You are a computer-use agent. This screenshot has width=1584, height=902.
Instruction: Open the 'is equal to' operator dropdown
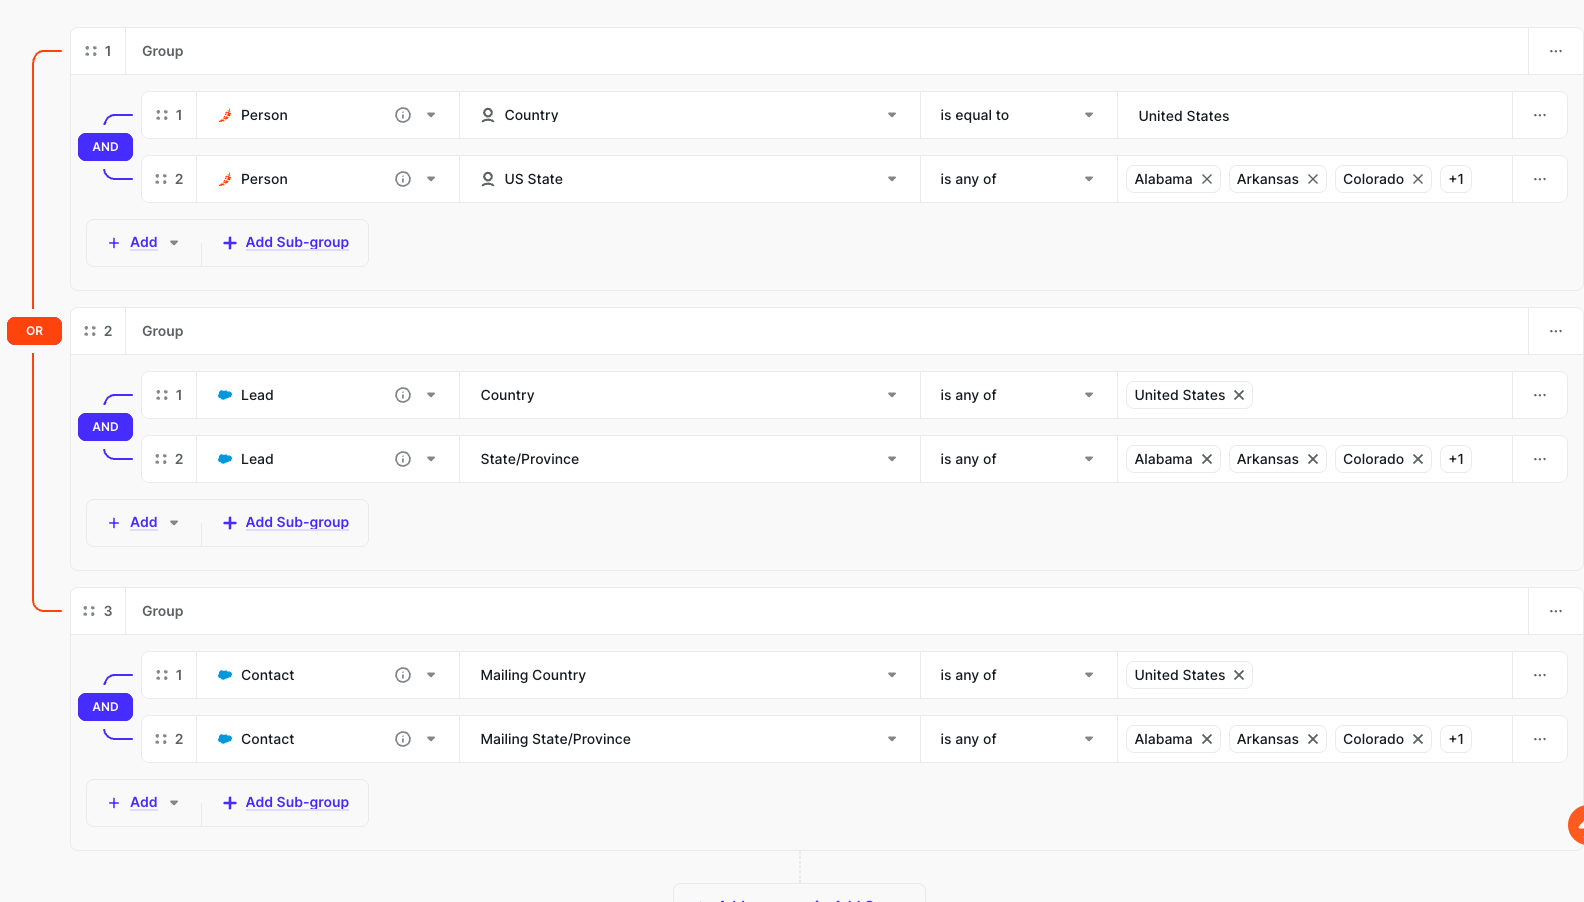[1017, 115]
